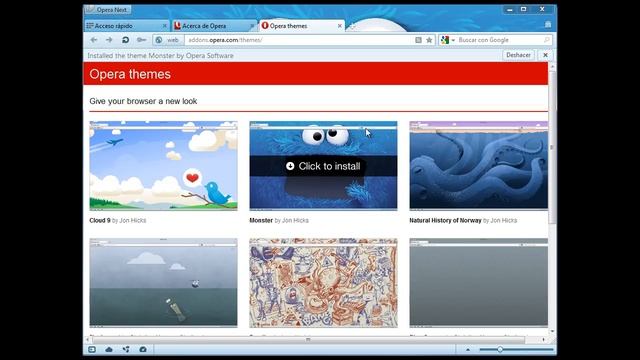
Task: Bookmark page with star icon
Action: 429,40
